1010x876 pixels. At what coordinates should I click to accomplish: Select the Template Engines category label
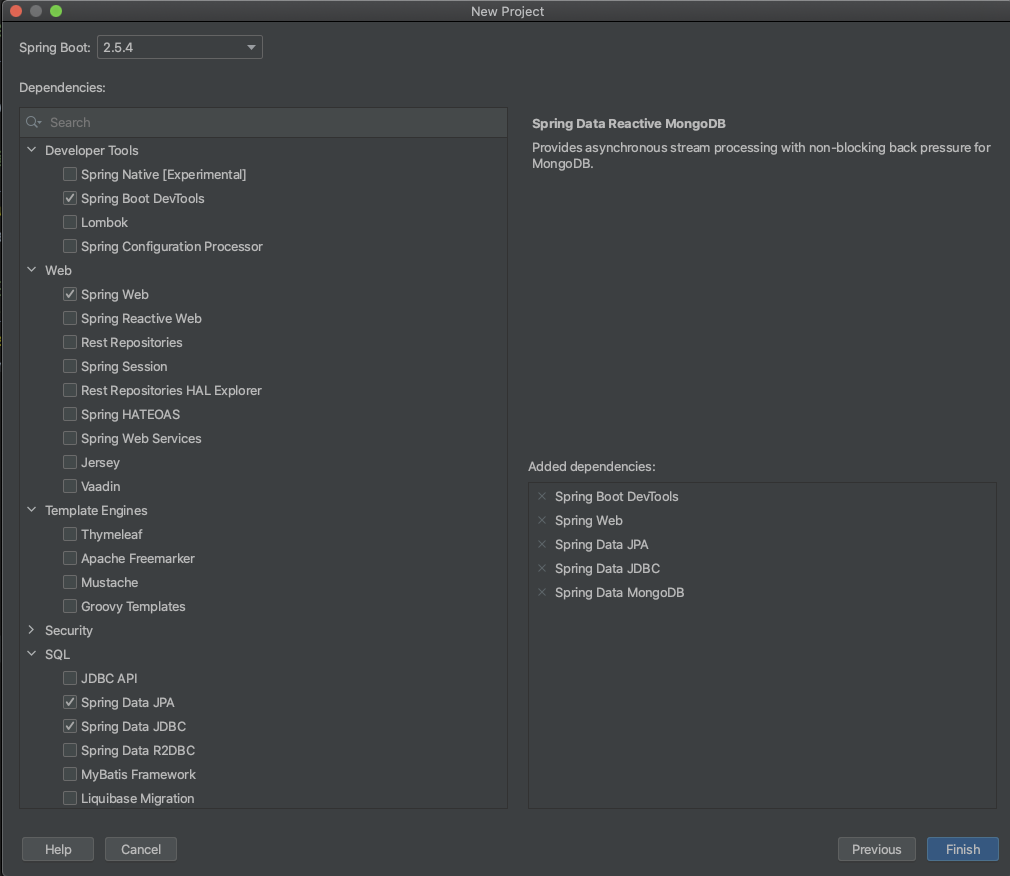[x=96, y=510]
